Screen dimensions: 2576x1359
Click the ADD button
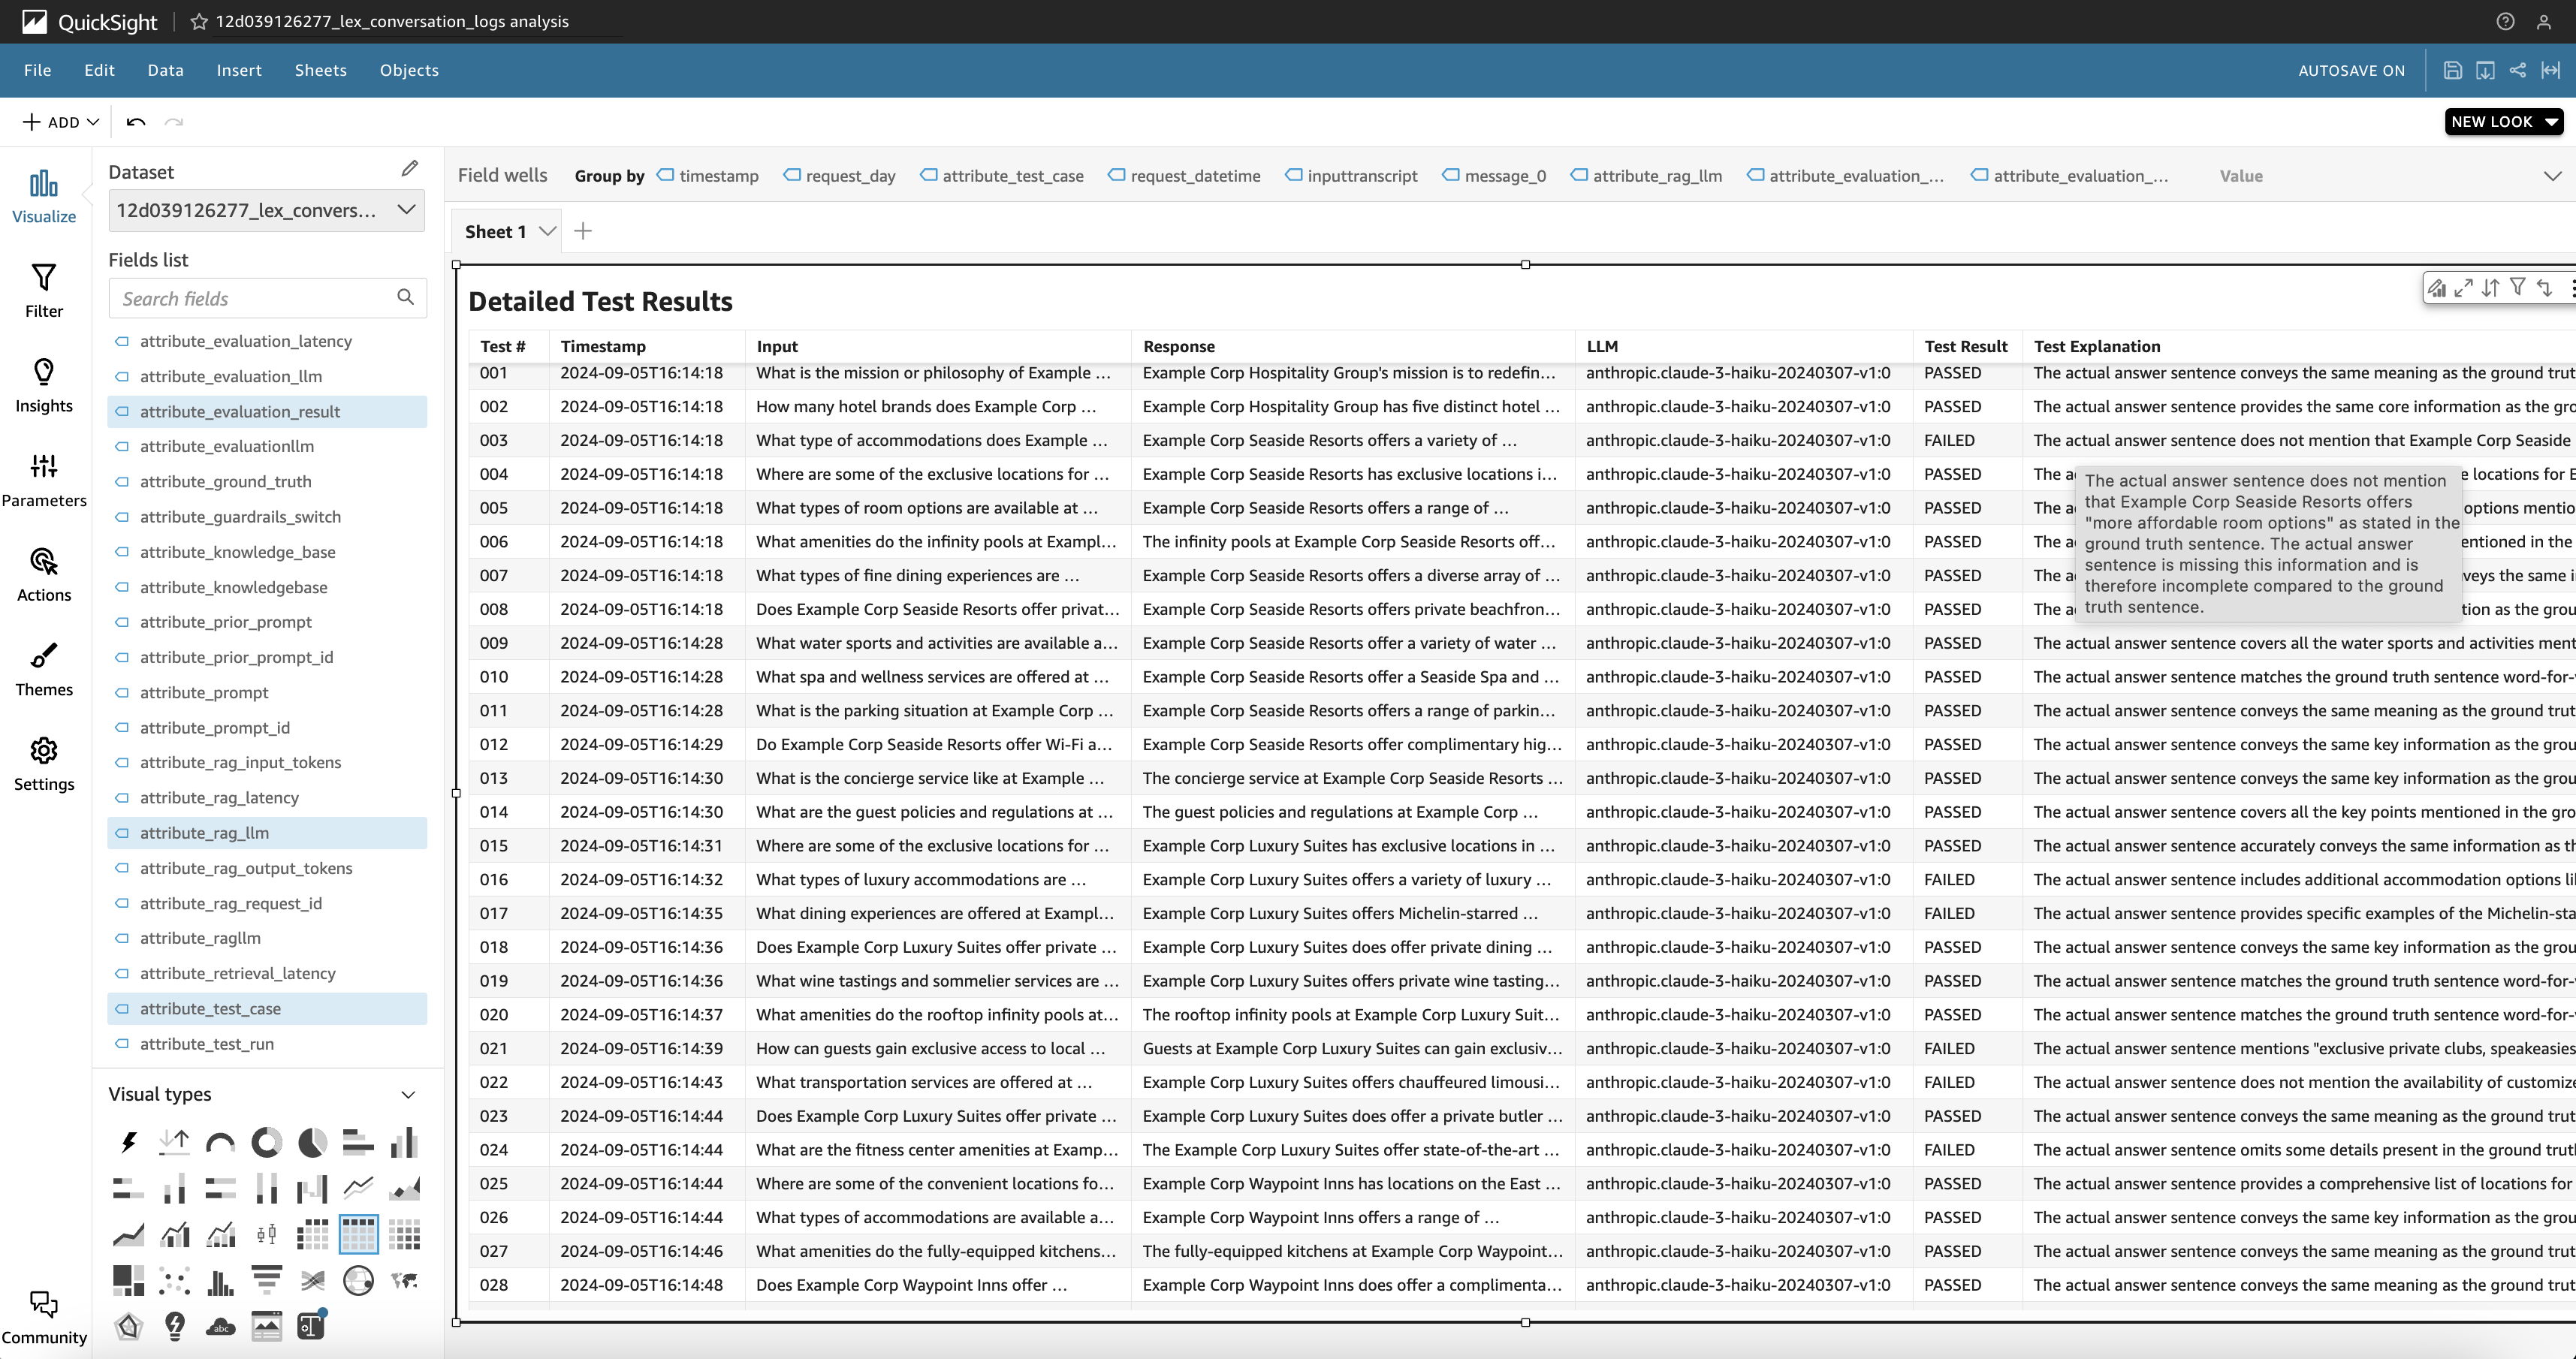pos(61,122)
